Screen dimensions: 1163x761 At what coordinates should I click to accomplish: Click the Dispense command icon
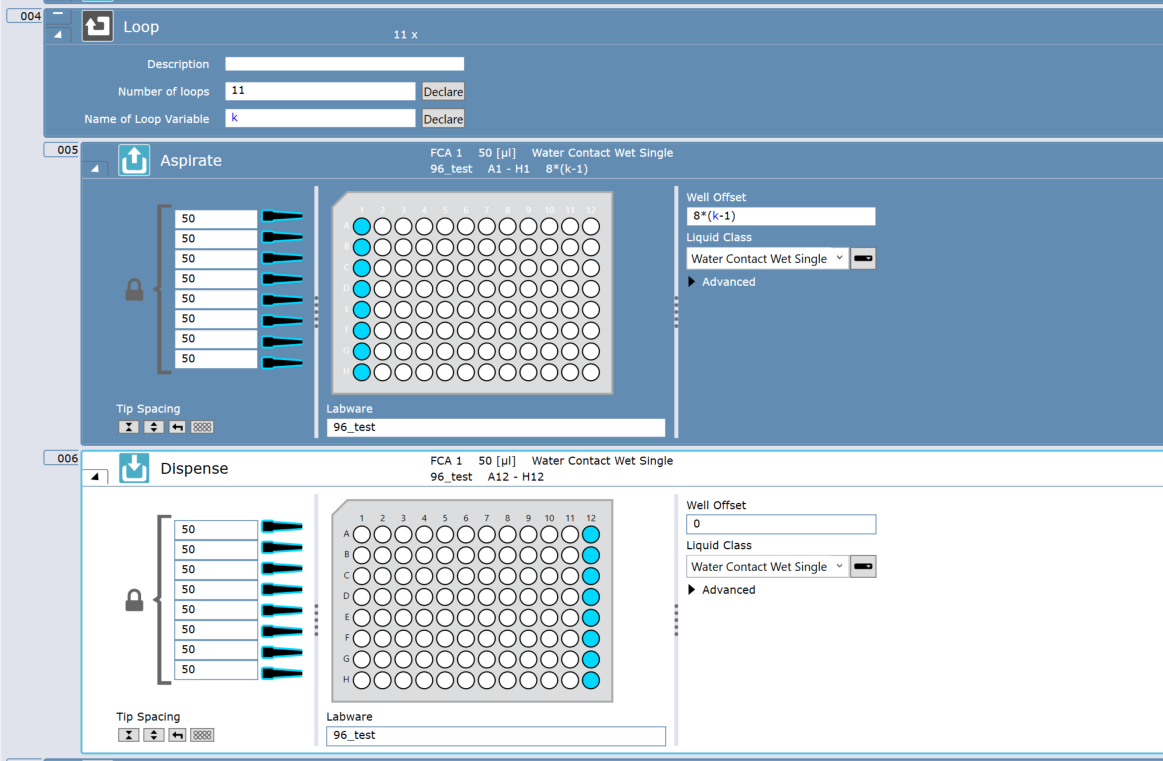point(134,468)
